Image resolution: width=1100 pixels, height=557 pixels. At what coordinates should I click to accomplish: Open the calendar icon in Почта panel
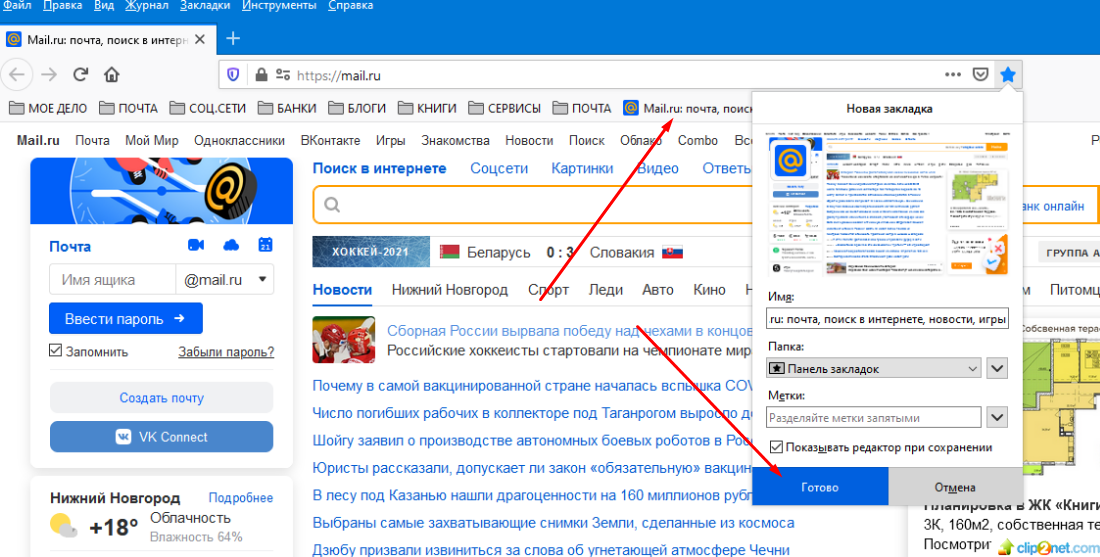(x=265, y=244)
